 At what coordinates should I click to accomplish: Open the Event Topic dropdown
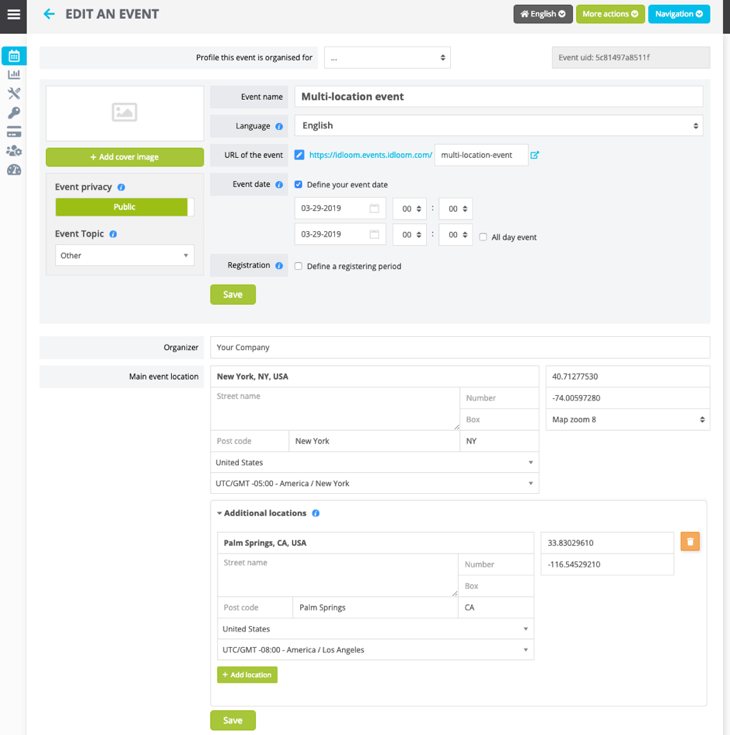124,256
